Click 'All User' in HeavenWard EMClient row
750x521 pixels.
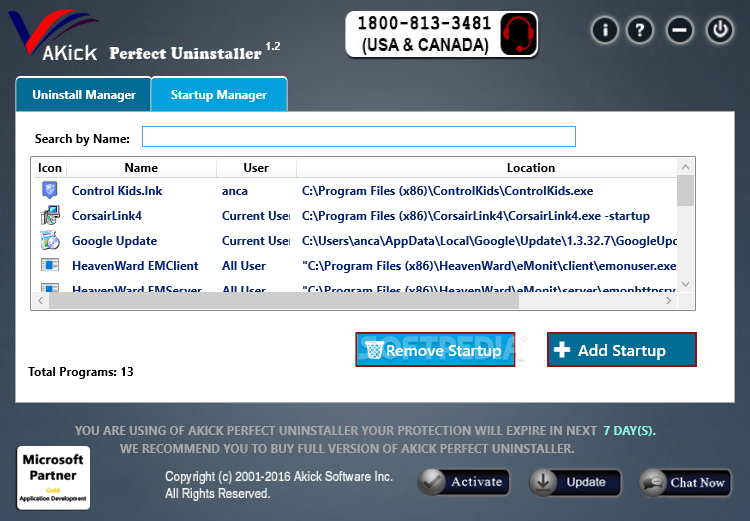243,266
